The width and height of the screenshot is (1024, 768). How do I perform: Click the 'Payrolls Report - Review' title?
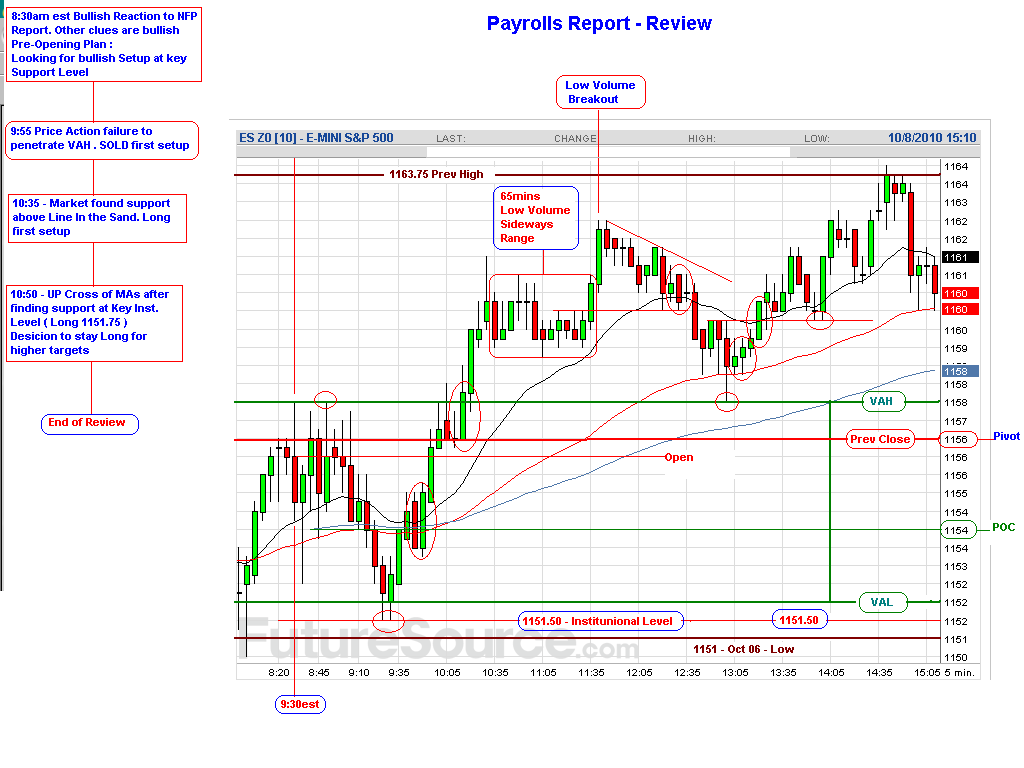point(599,24)
